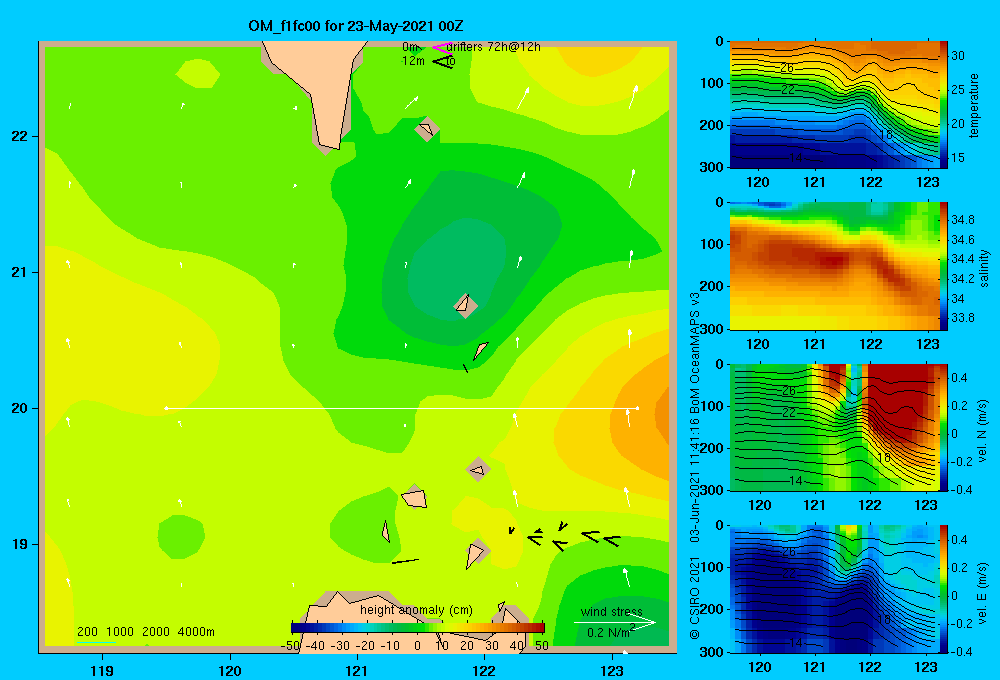Click the rotated 'salinity' colorbar label
The width and height of the screenshot is (1000, 680).
coord(984,269)
